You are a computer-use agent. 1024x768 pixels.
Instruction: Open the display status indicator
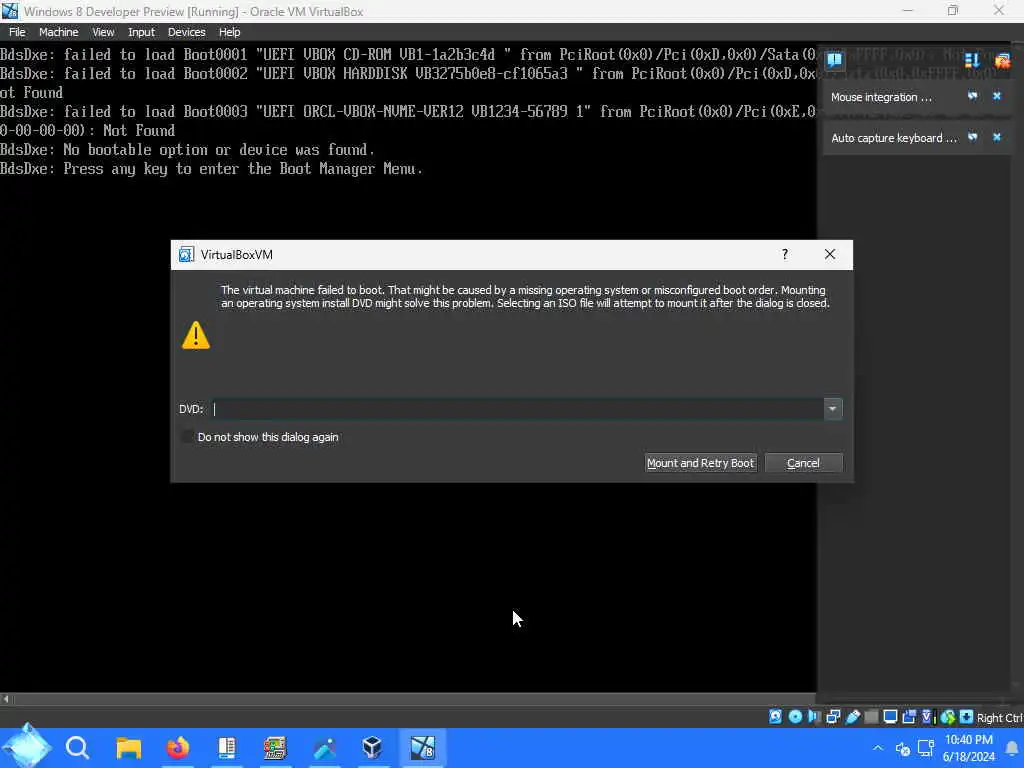pos(890,716)
